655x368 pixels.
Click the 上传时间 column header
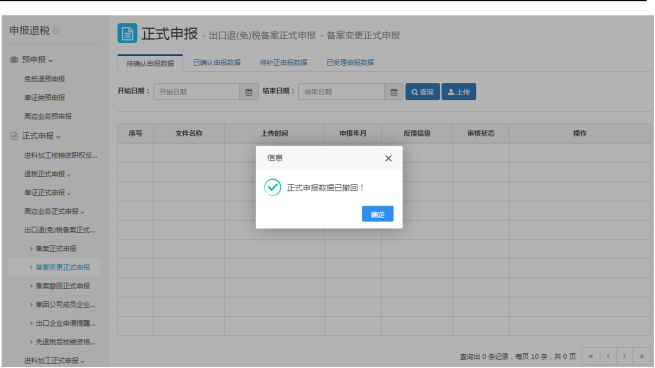274,133
